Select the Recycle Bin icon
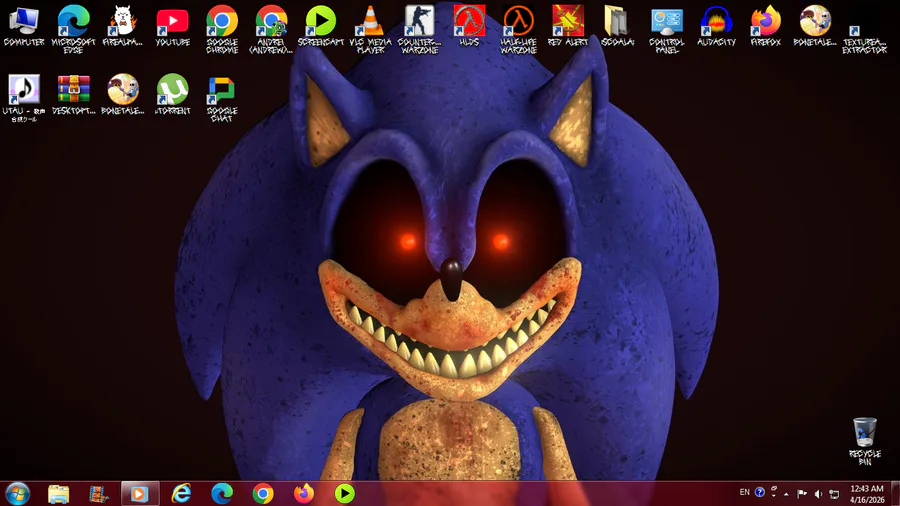This screenshot has height=506, width=900. pyautogui.click(x=864, y=441)
